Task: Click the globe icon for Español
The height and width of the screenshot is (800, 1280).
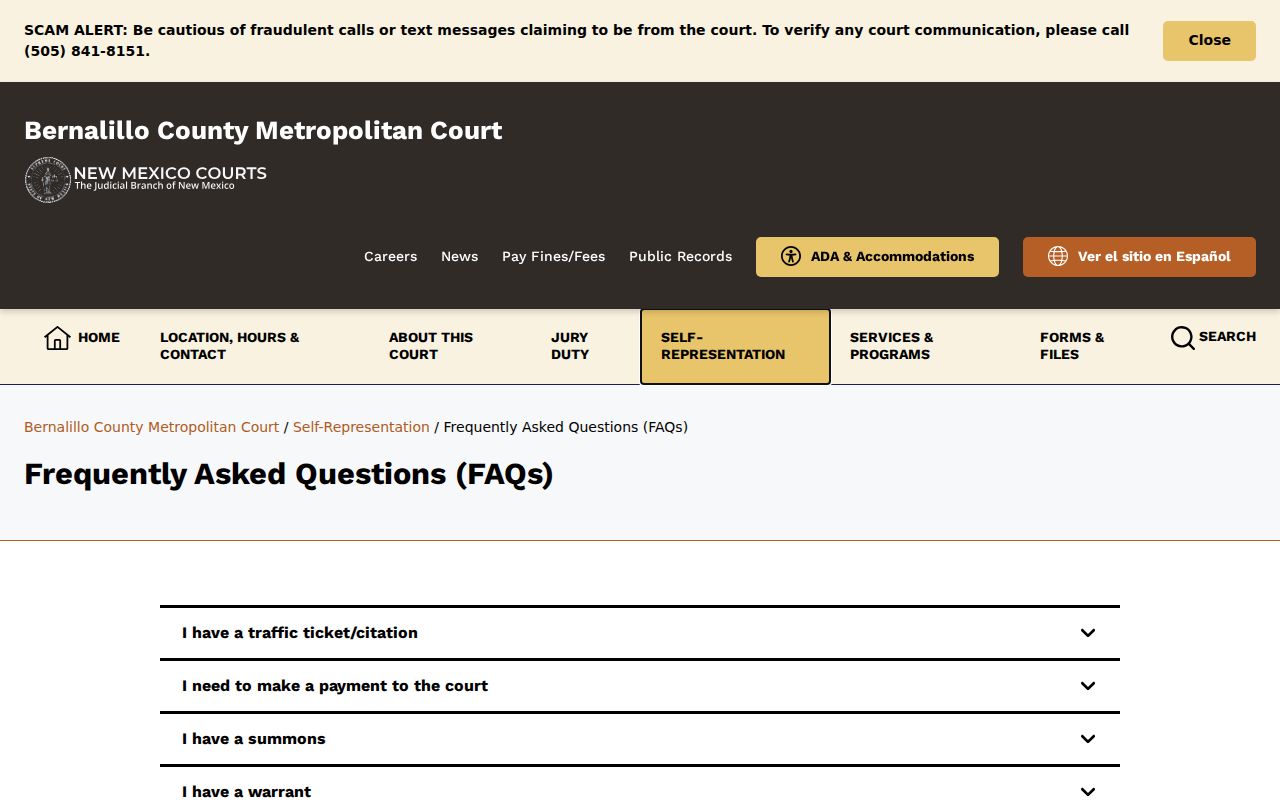Action: (x=1058, y=256)
